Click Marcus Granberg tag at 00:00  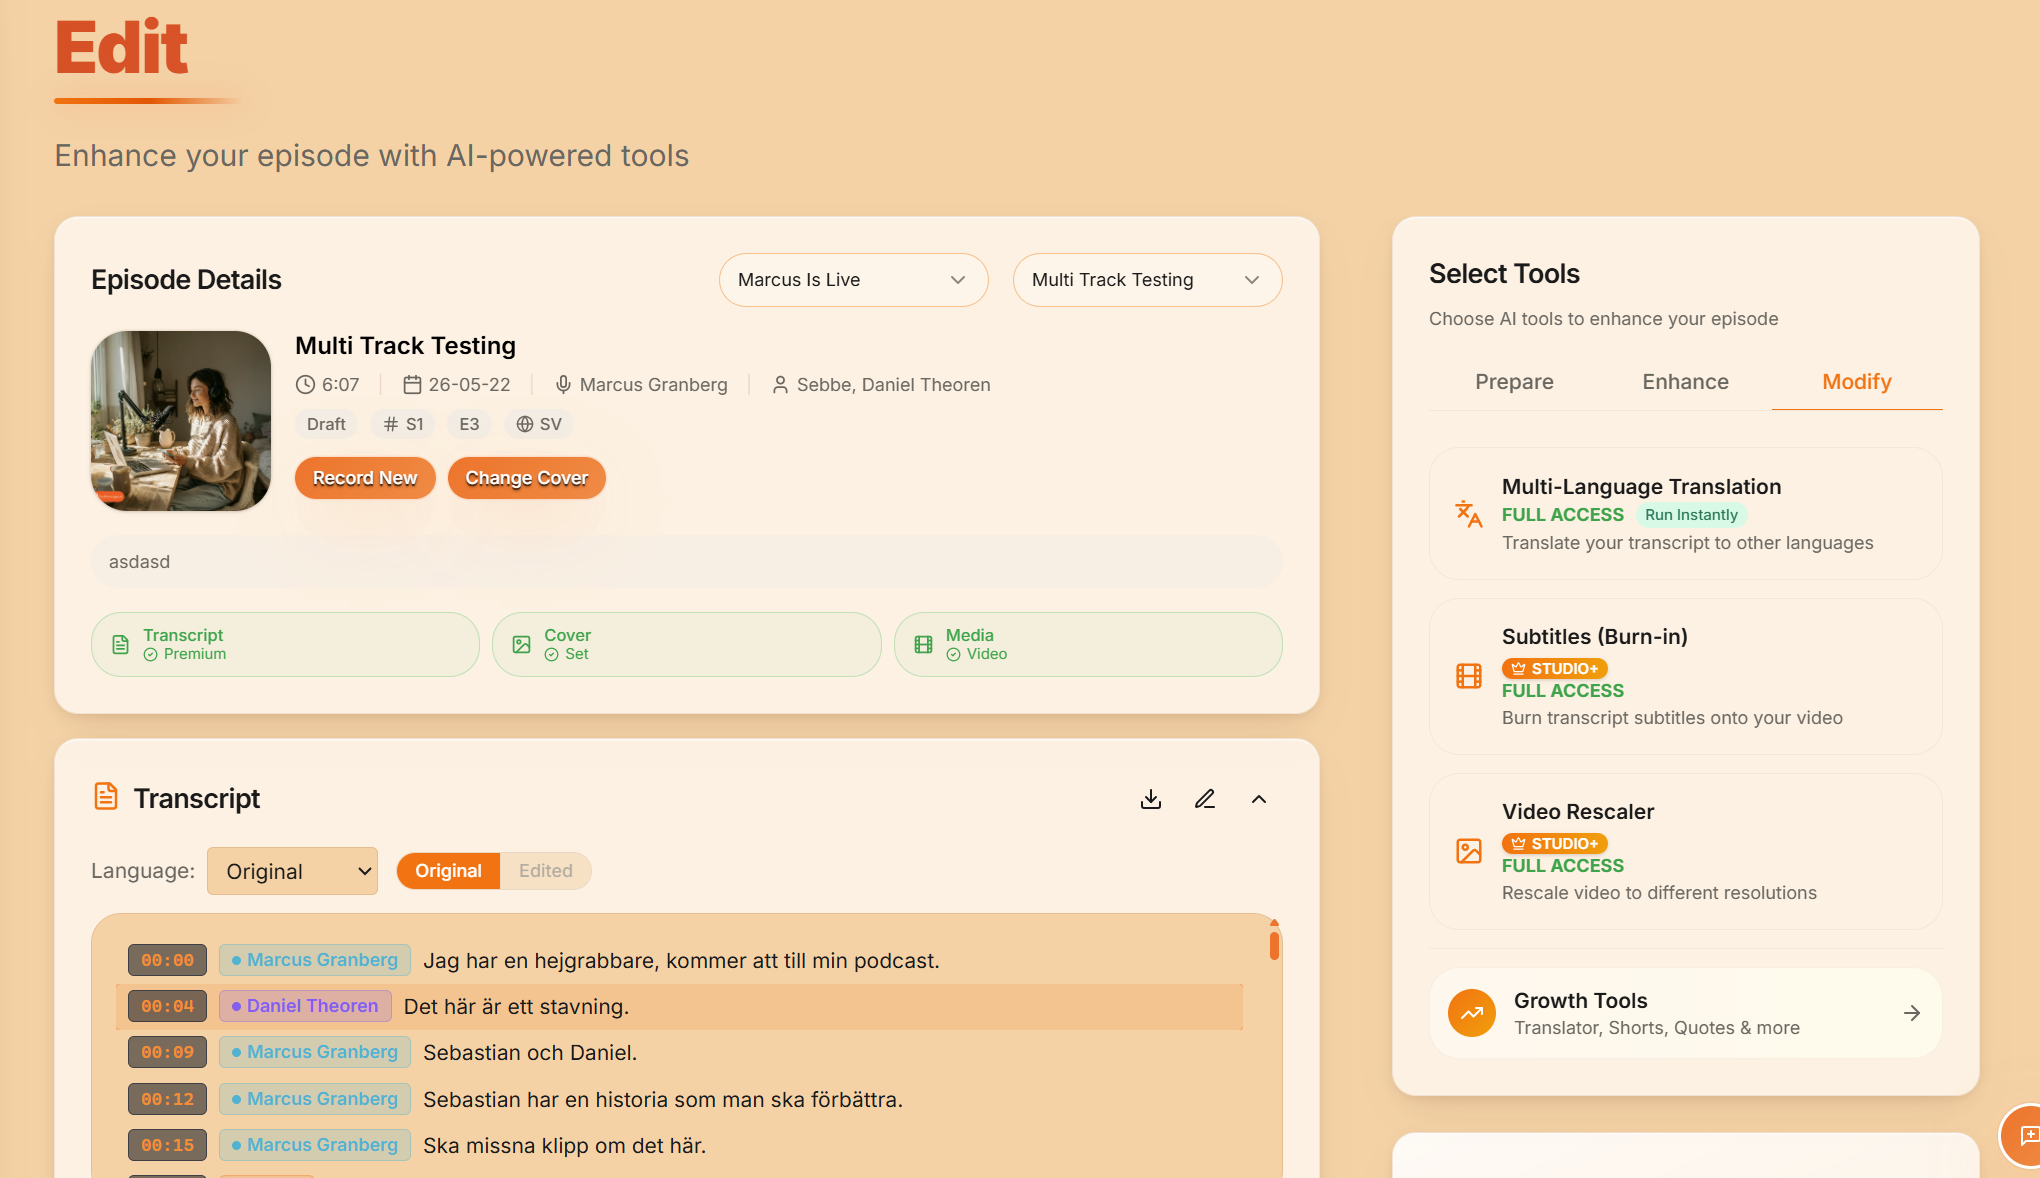(315, 960)
